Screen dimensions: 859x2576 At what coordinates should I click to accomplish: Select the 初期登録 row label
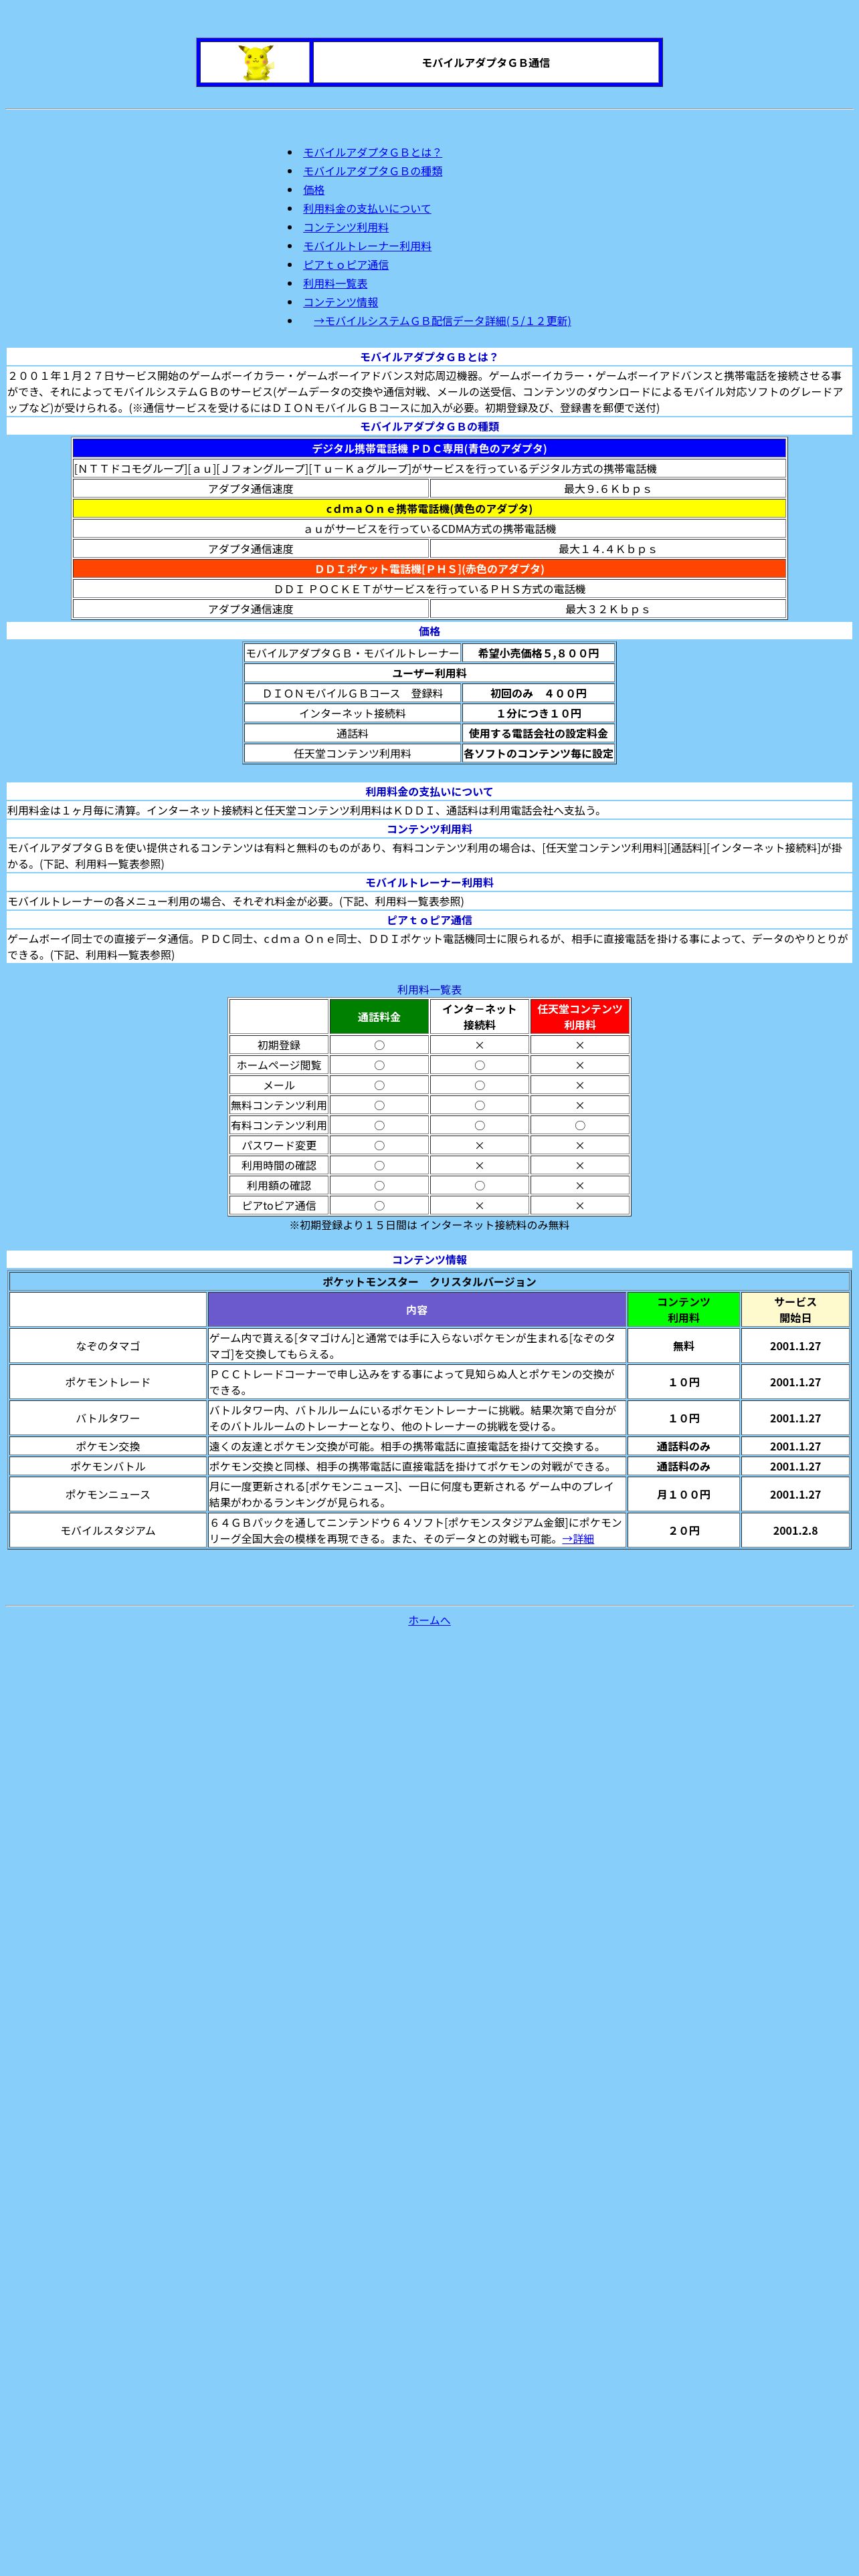pos(279,1045)
